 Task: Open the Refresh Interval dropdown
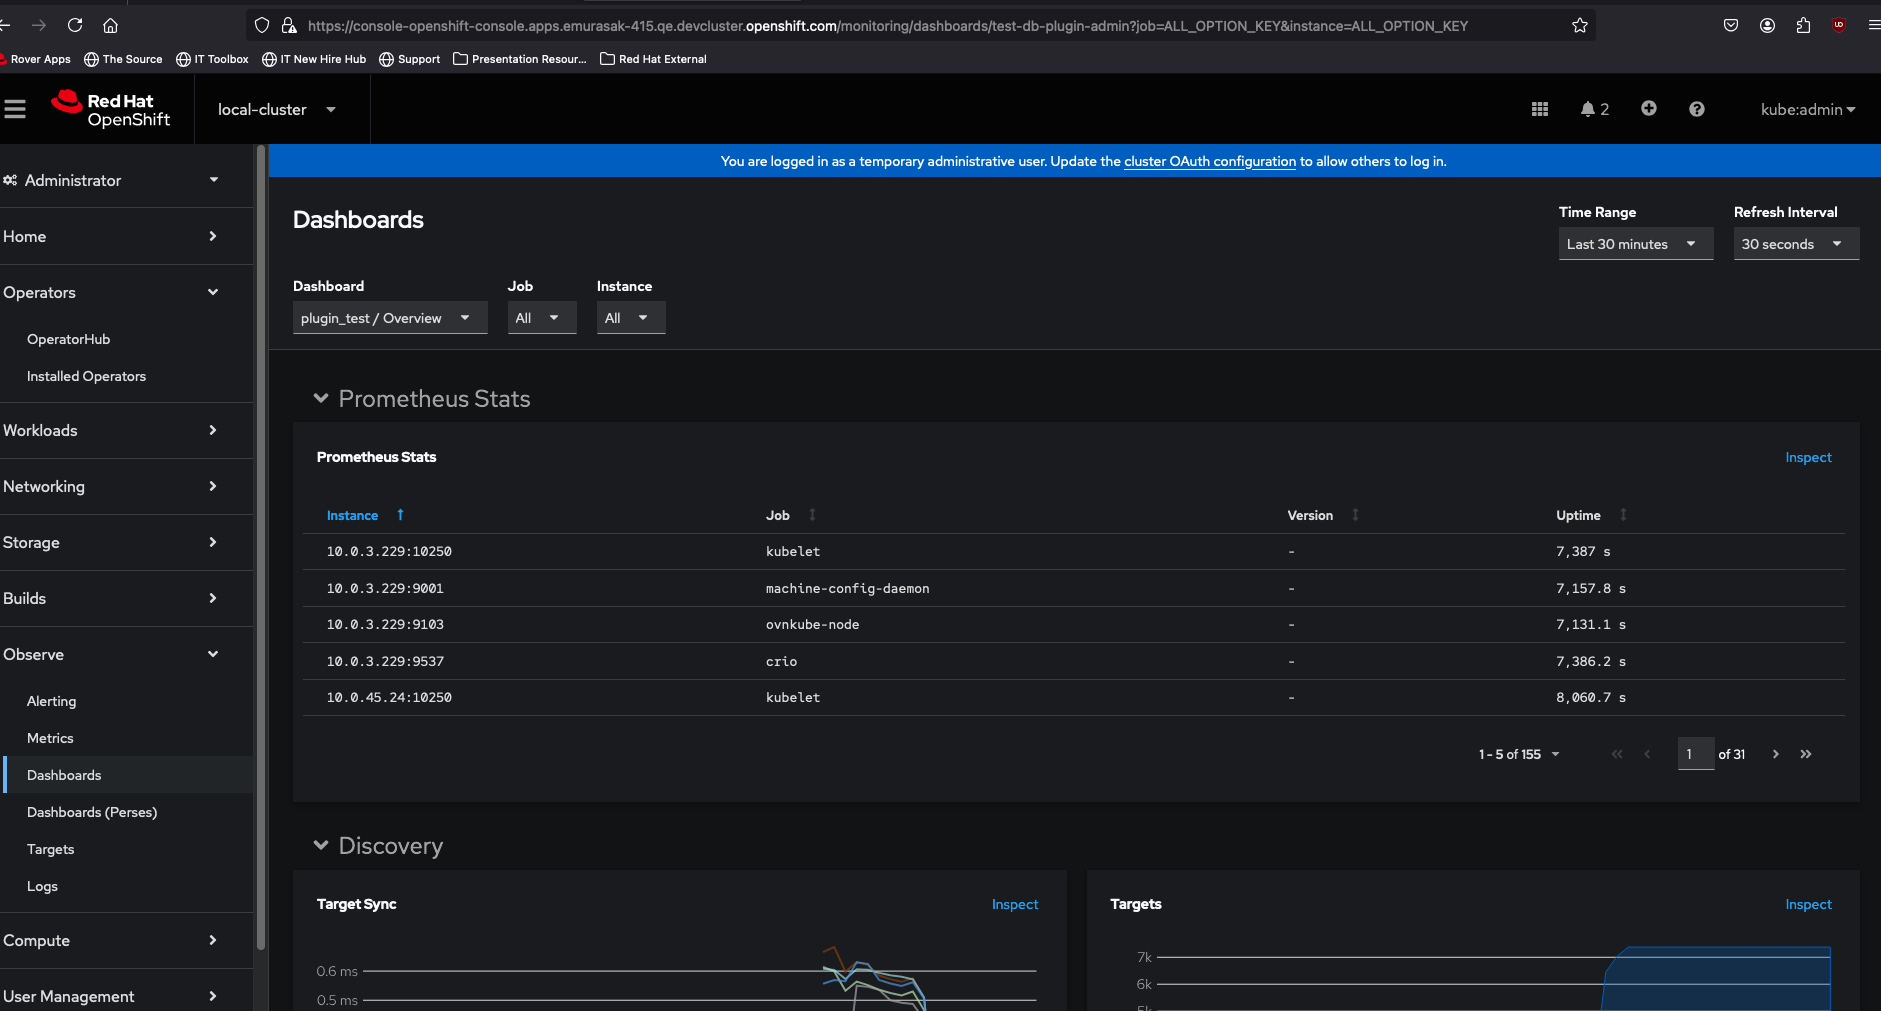pos(1795,244)
